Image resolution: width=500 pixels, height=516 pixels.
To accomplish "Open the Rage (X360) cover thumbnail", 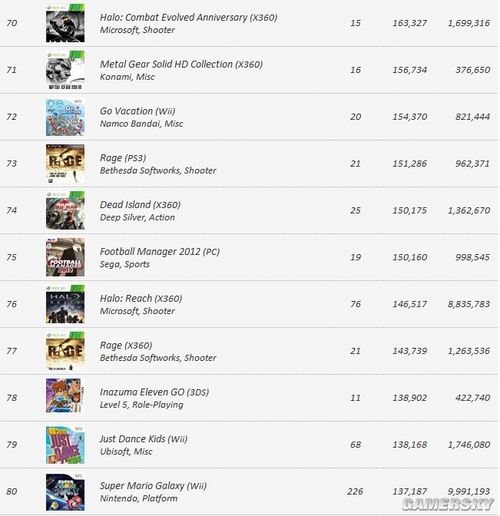I will pos(65,351).
